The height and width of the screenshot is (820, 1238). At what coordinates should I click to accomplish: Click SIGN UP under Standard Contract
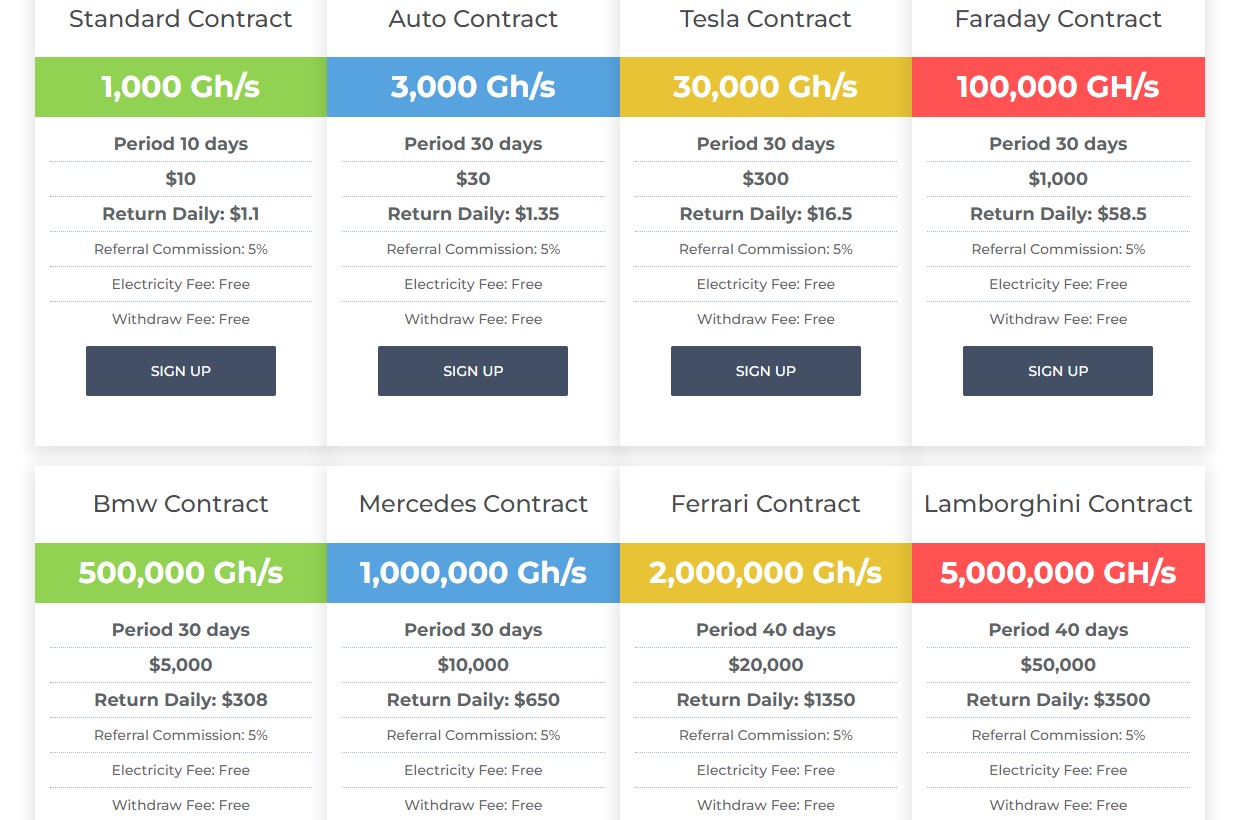180,371
